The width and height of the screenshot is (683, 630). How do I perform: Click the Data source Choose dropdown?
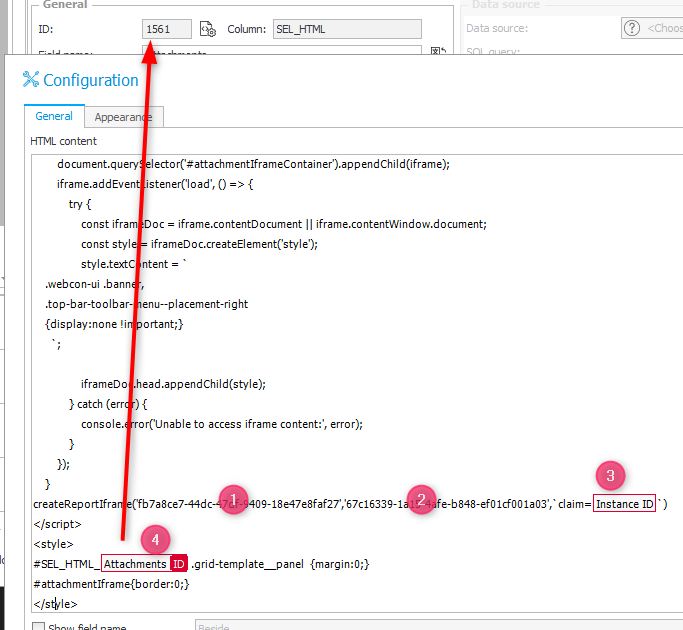point(653,28)
